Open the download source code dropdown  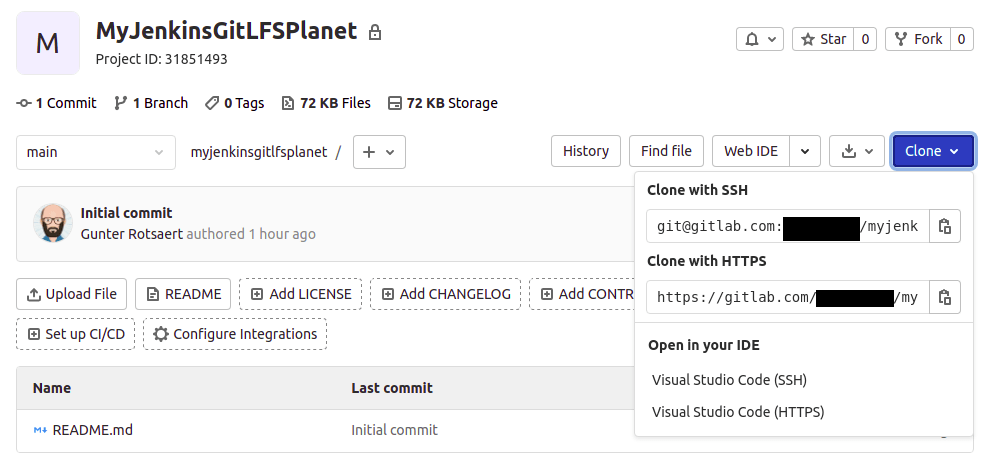click(x=857, y=151)
